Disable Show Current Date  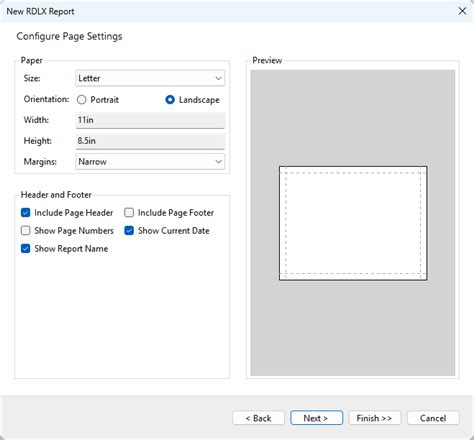pos(129,231)
